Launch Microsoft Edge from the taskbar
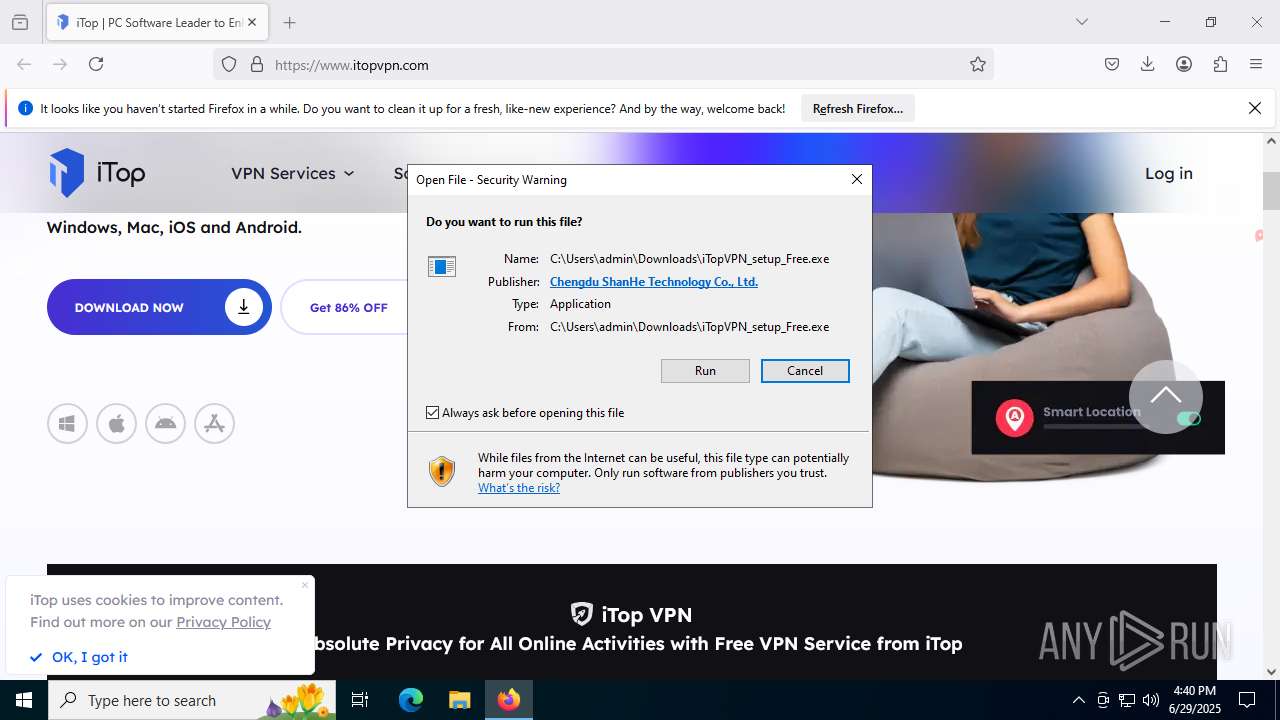Screen dimensions: 1280x720 point(411,700)
